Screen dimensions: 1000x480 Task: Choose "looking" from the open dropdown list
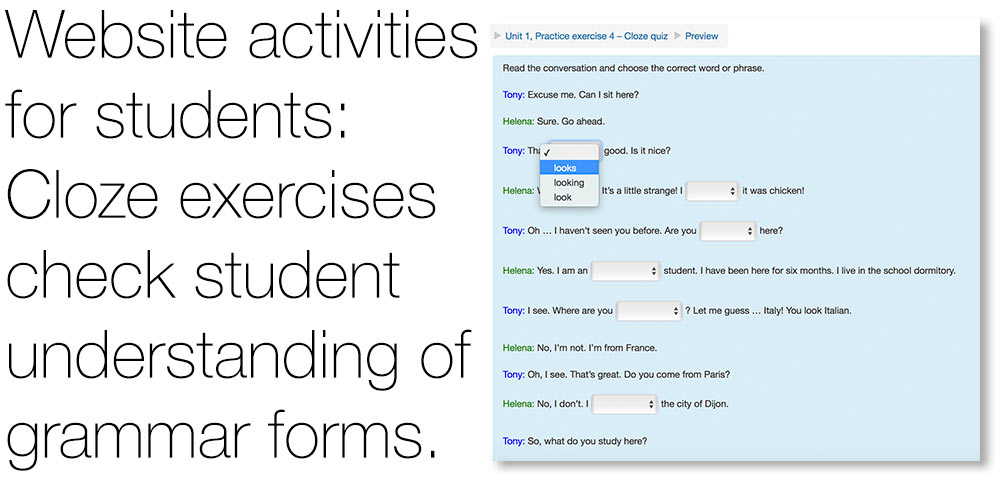pyautogui.click(x=569, y=182)
